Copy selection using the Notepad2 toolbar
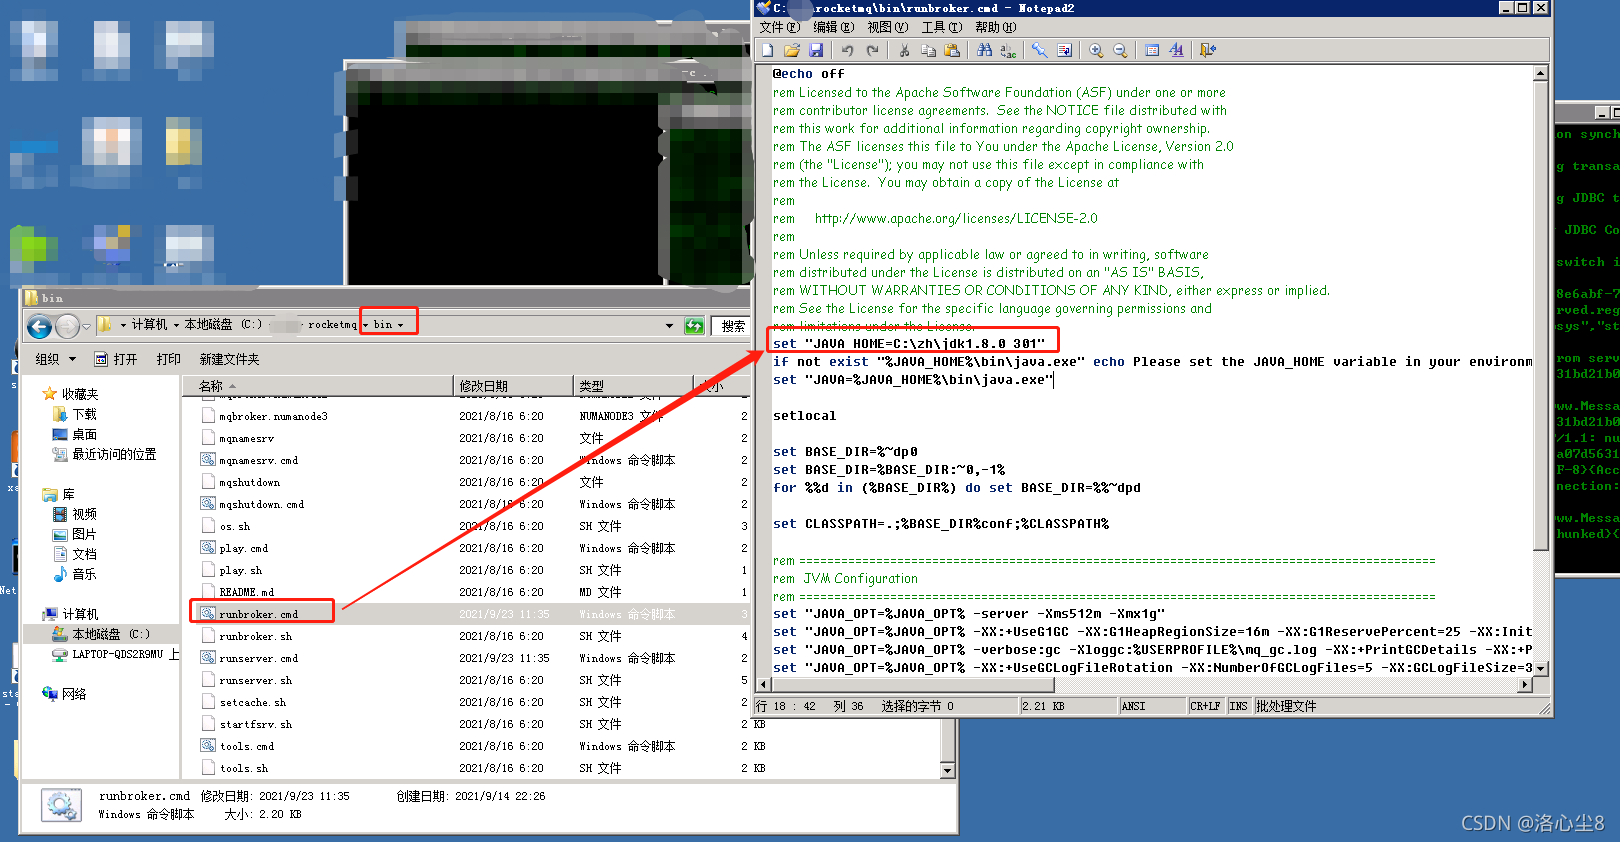This screenshot has width=1620, height=842. coord(928,50)
